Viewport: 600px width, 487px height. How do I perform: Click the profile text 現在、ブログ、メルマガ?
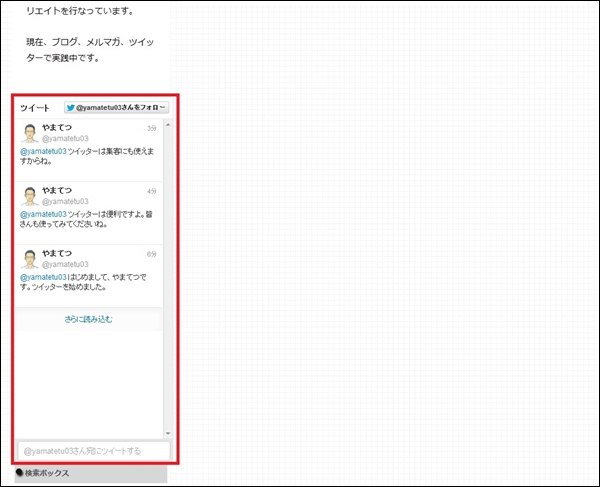point(90,50)
